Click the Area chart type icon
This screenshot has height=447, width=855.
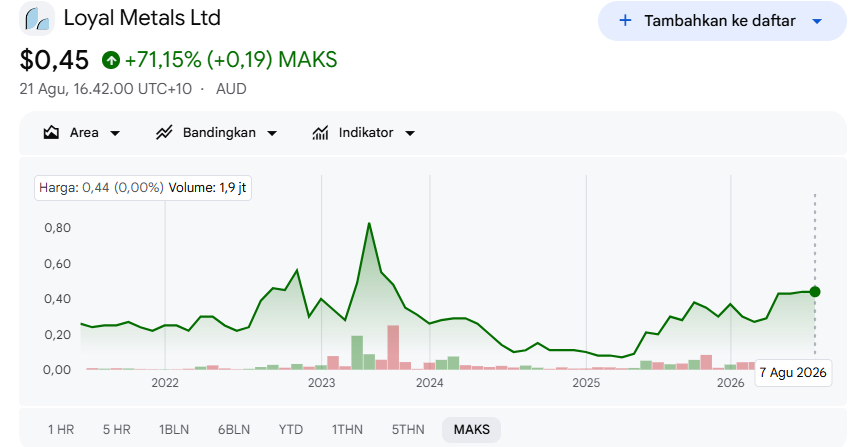[51, 132]
